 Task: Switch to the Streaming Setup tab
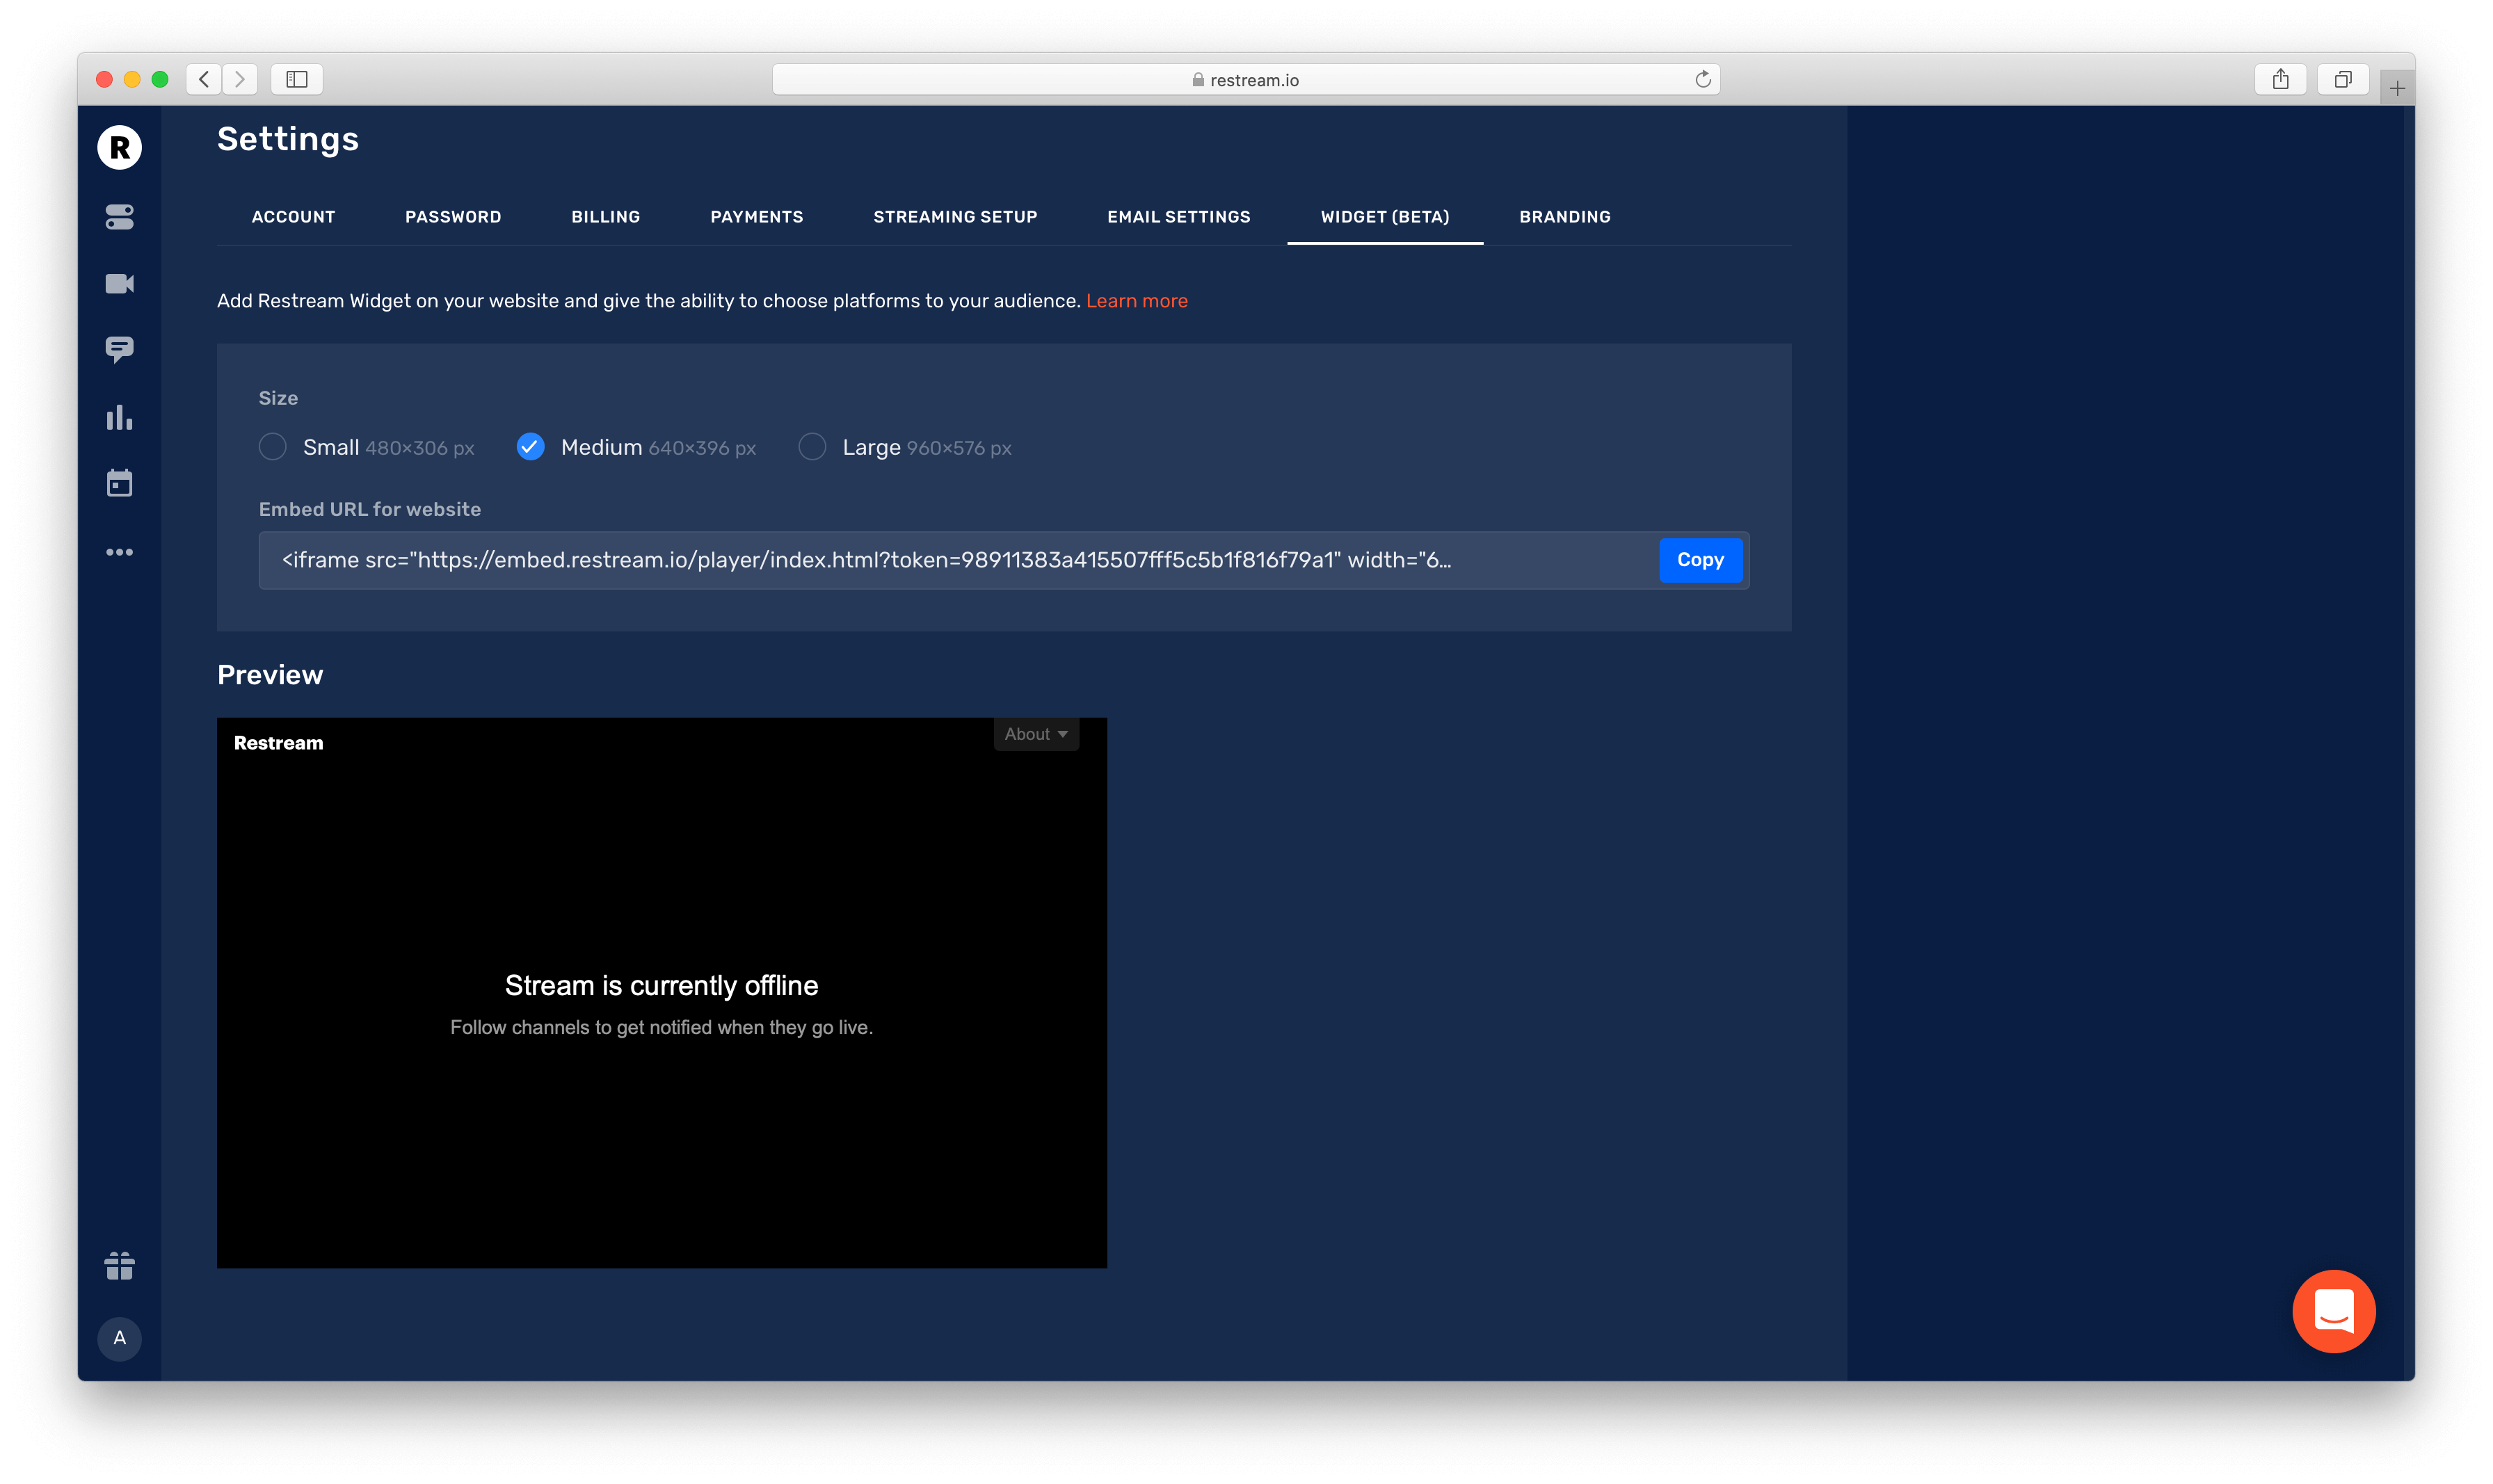point(955,217)
